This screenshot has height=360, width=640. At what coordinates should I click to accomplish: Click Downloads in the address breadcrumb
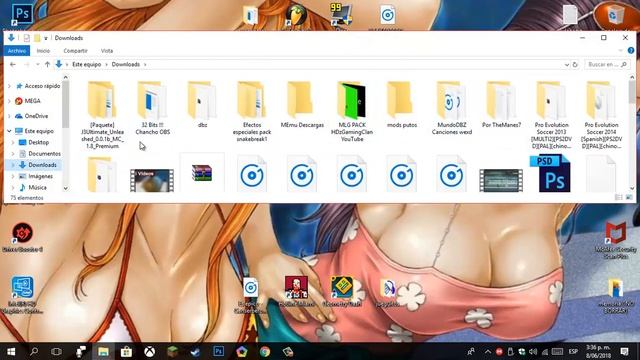(x=126, y=64)
